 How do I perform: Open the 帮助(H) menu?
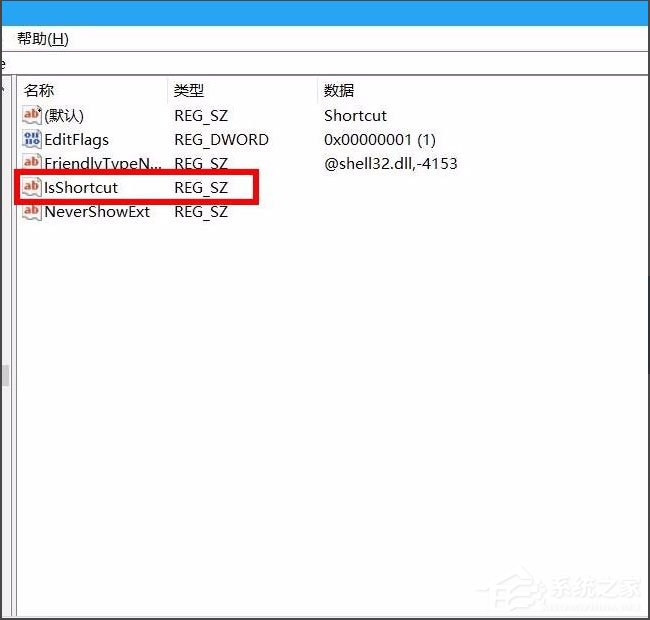43,39
